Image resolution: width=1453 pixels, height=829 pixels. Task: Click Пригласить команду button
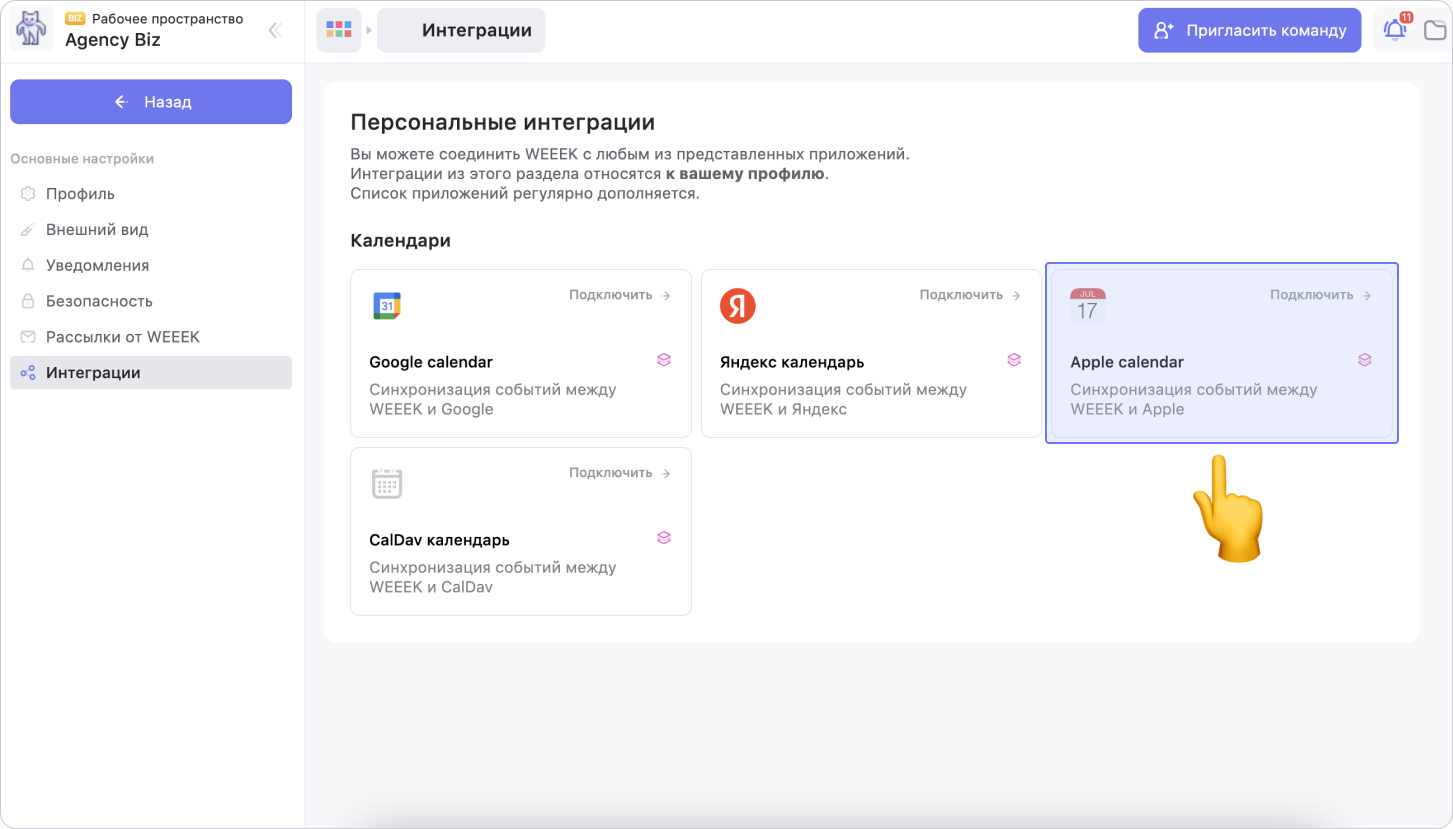coord(1249,30)
